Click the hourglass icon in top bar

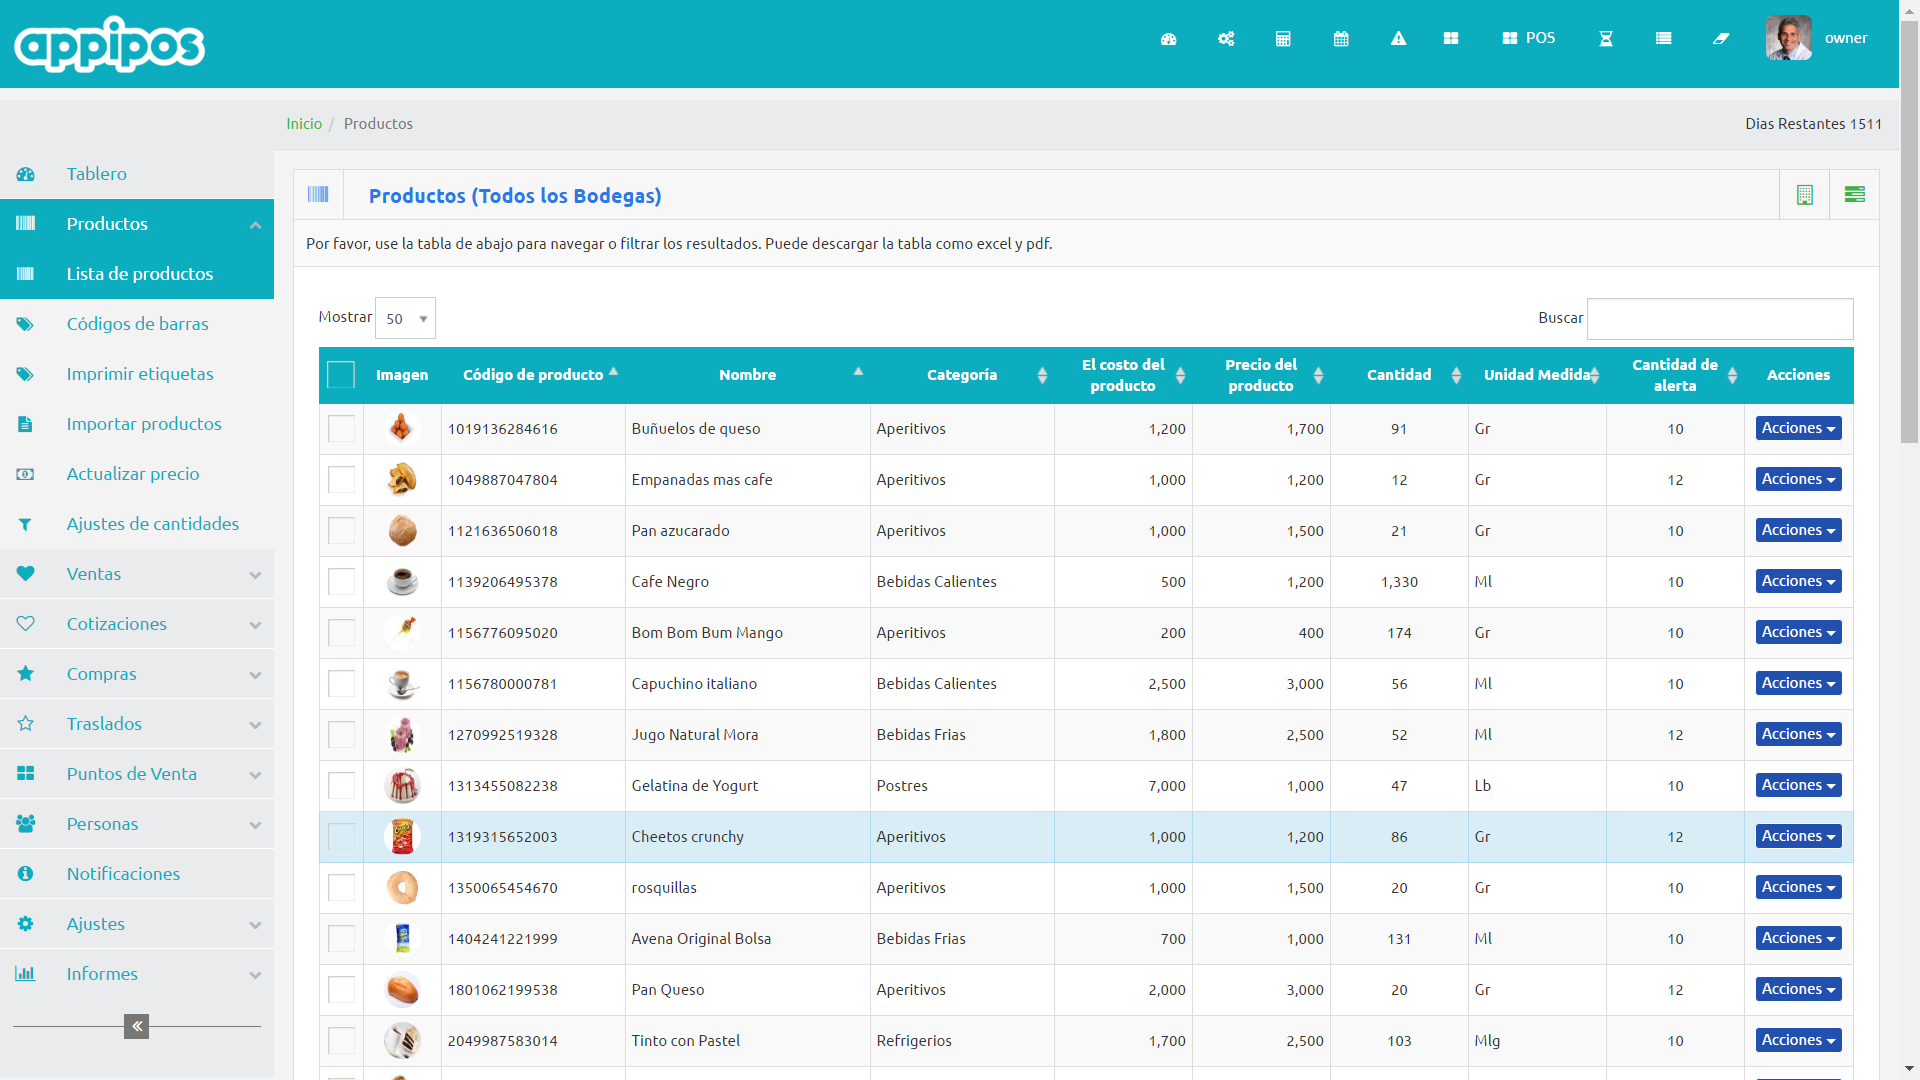pyautogui.click(x=1606, y=39)
